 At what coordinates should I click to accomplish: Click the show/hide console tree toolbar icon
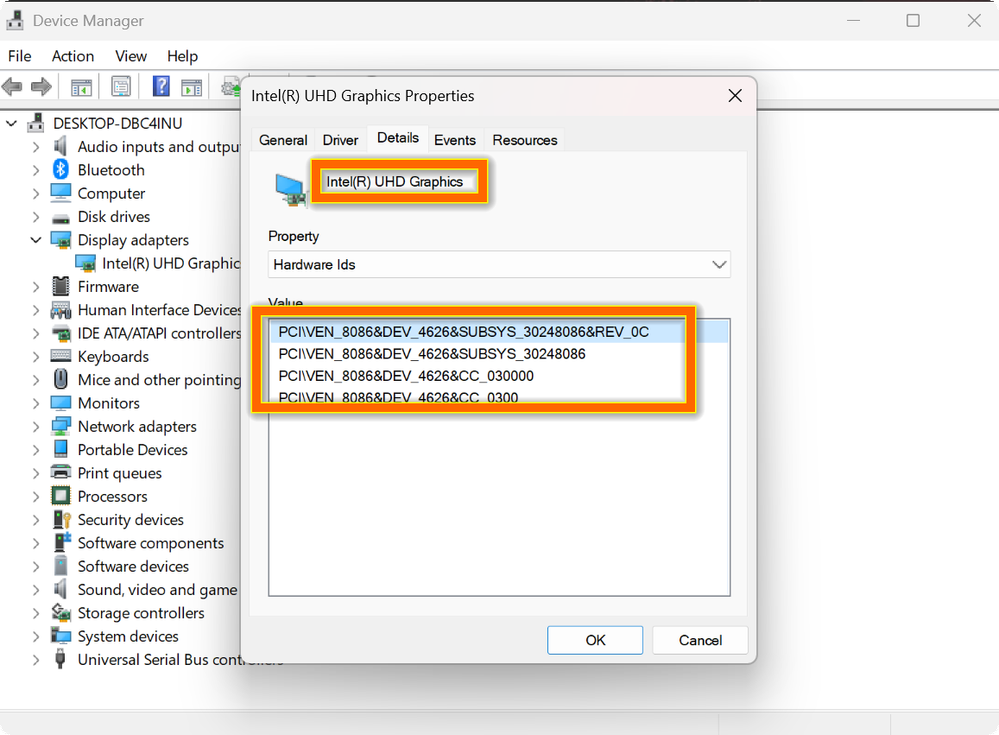81,87
